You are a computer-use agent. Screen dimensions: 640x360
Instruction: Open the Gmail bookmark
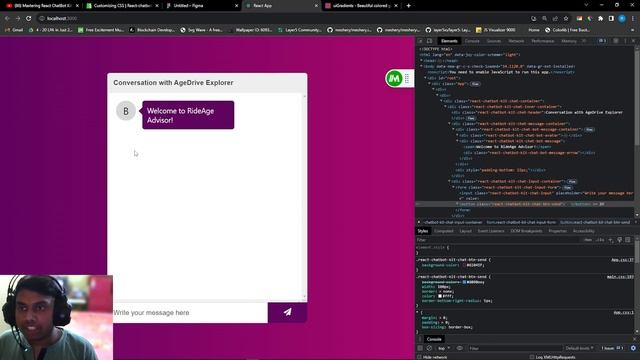click(x=14, y=30)
